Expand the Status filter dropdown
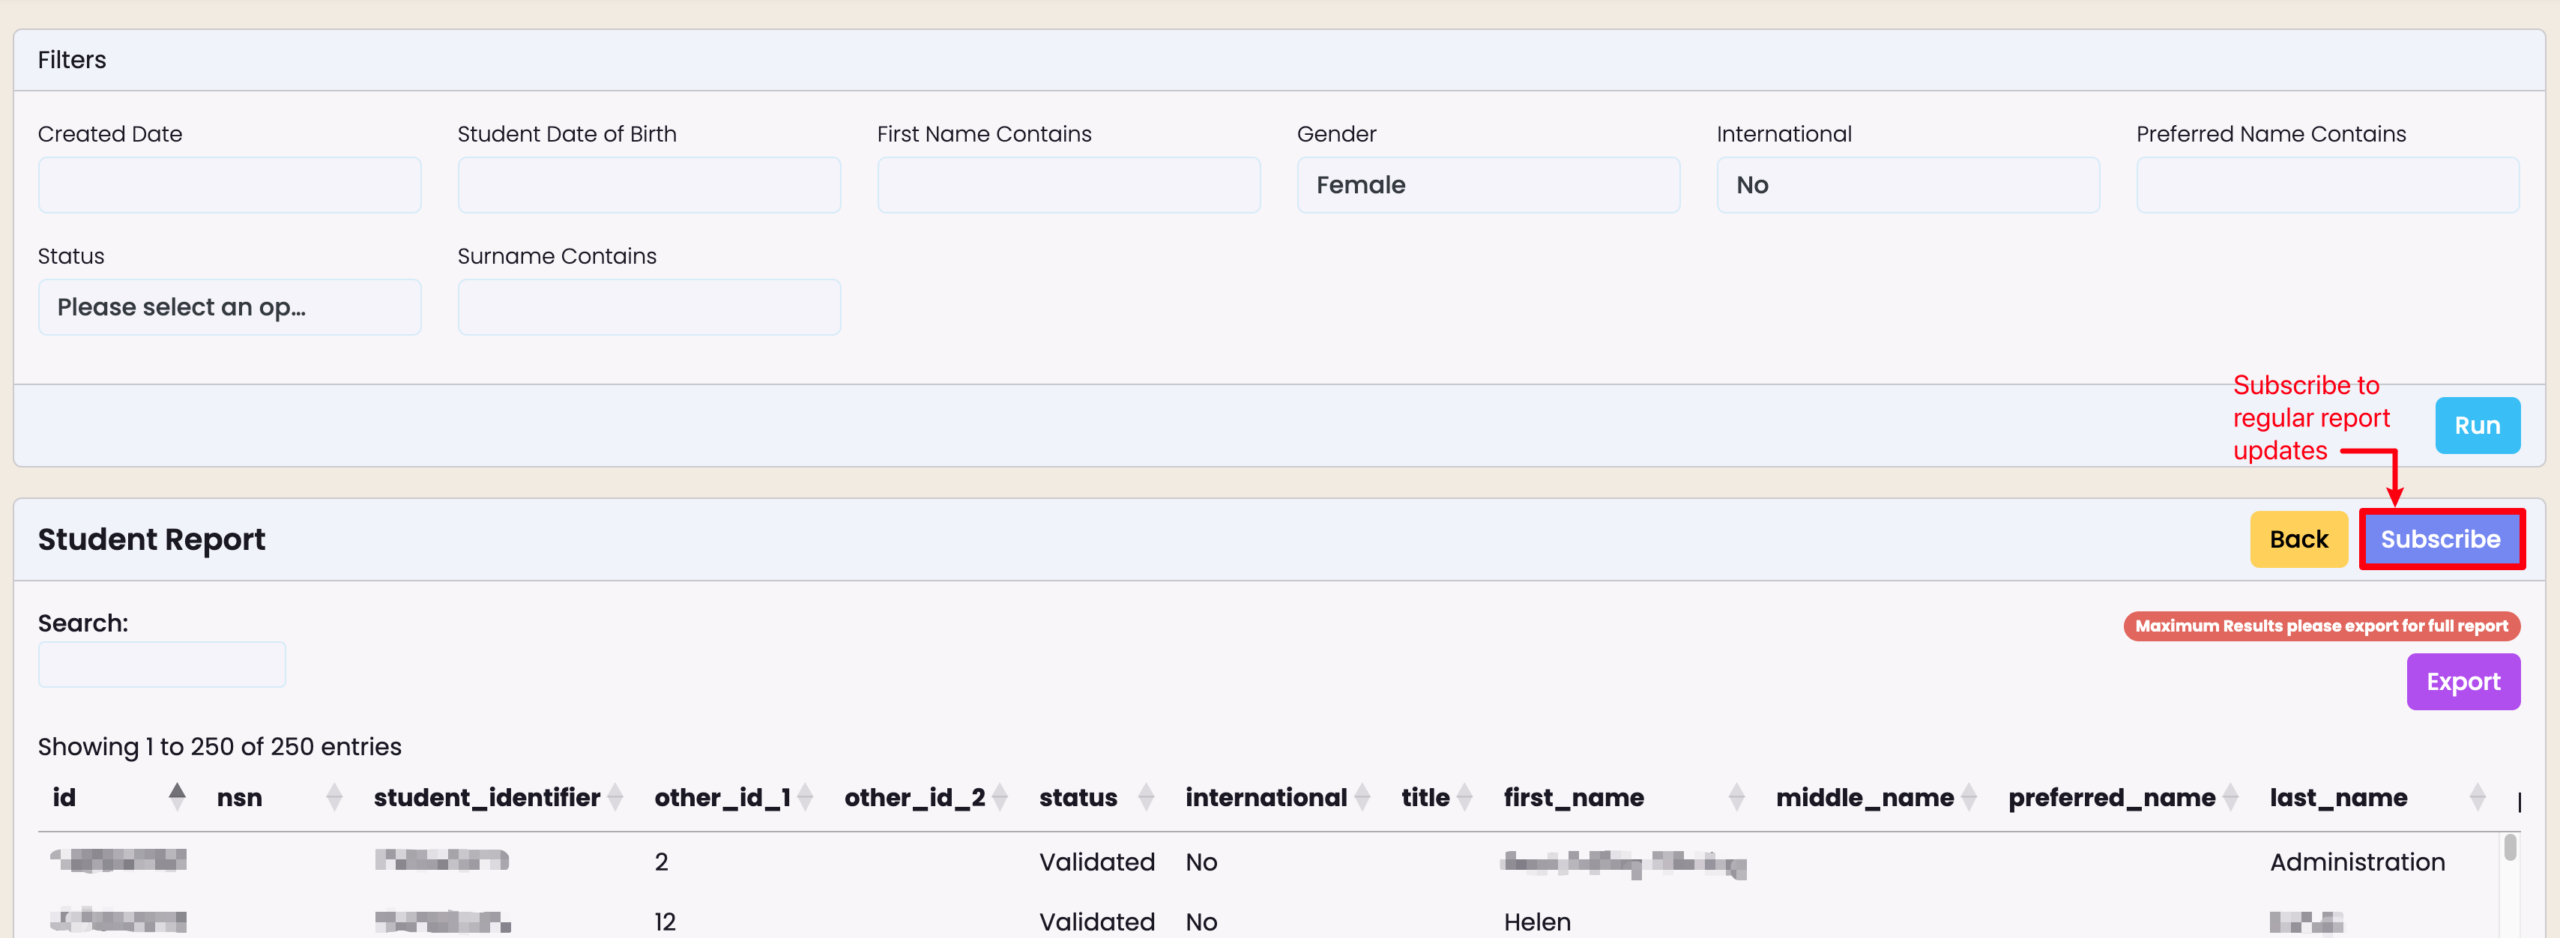This screenshot has height=938, width=2560. (229, 307)
